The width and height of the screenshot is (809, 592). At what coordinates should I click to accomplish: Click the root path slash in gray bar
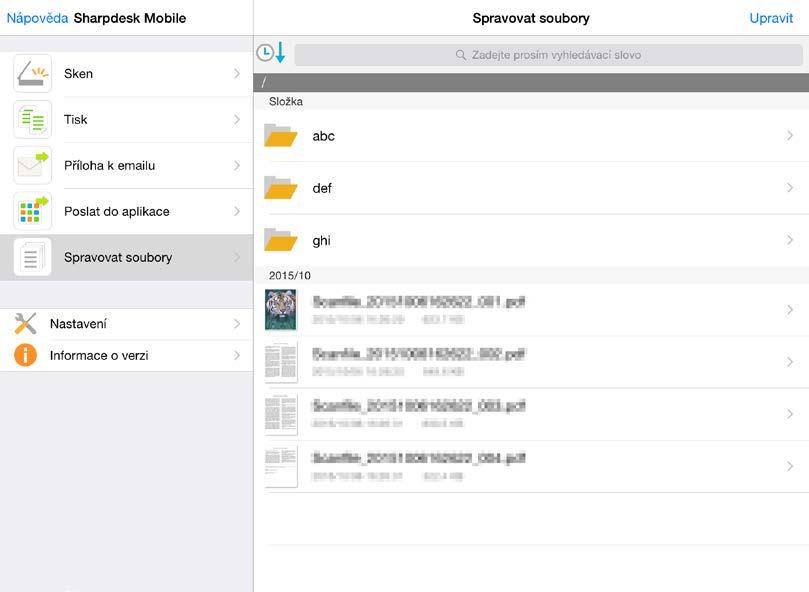264,82
